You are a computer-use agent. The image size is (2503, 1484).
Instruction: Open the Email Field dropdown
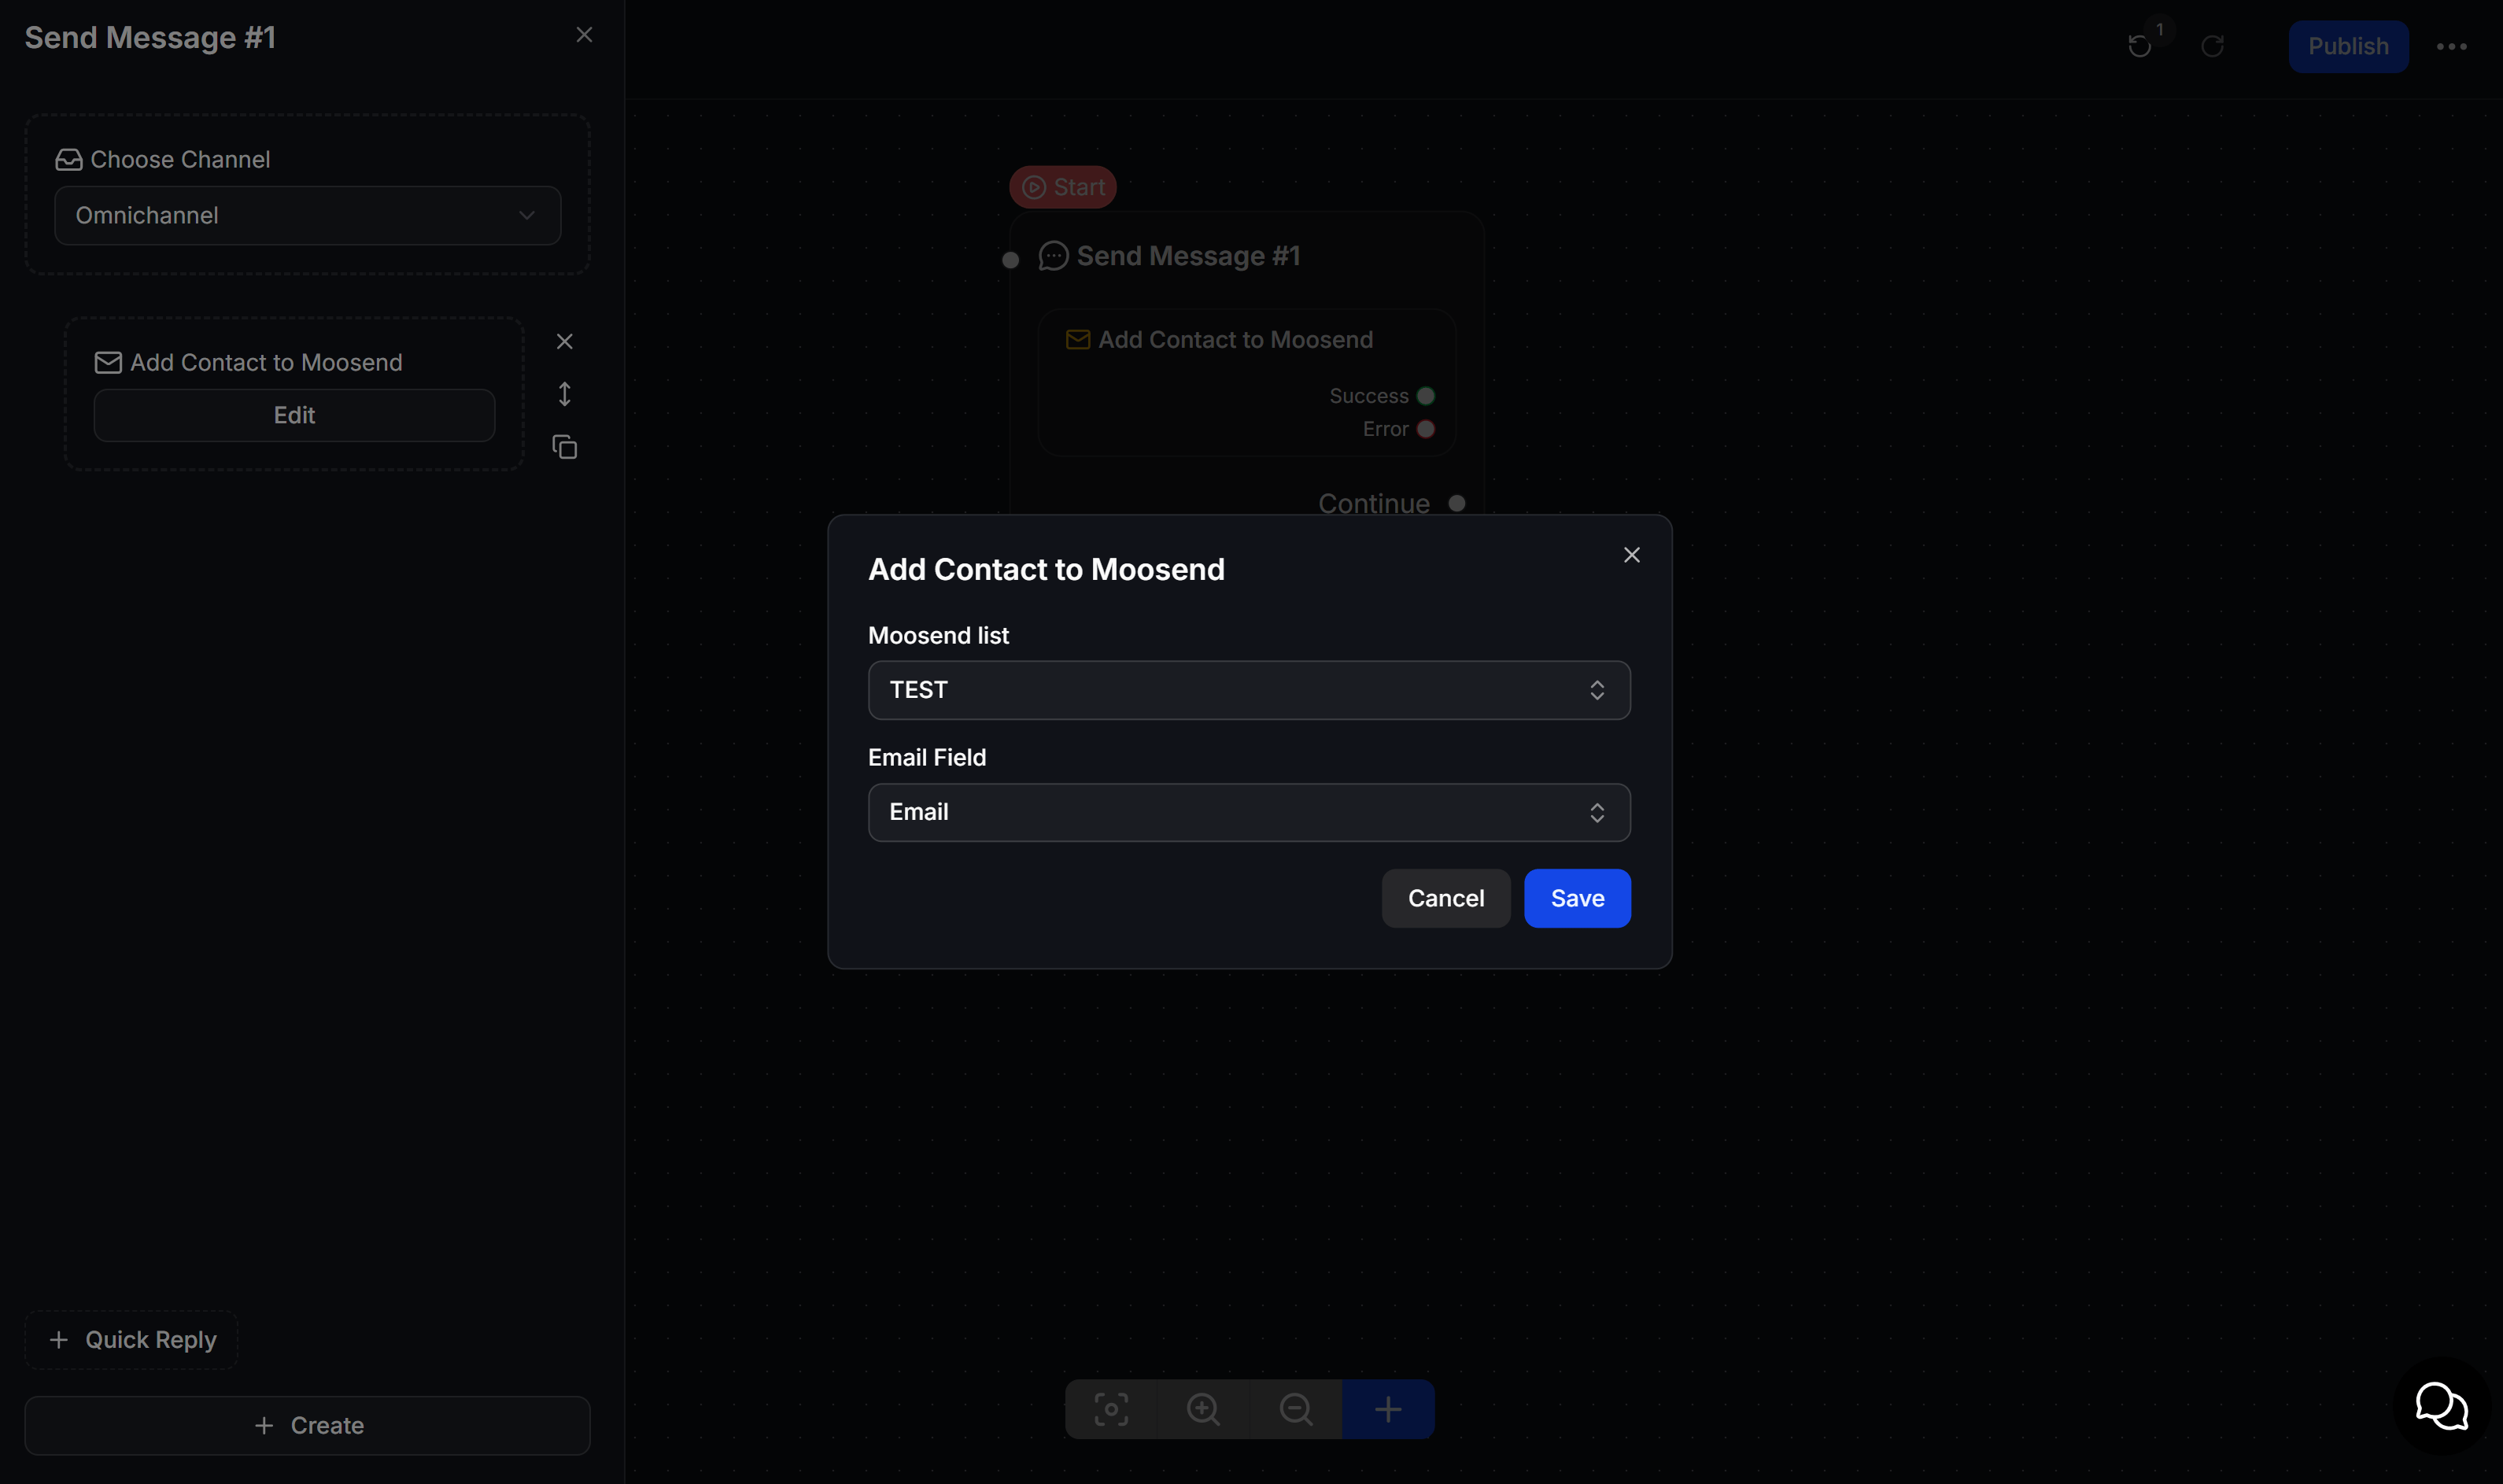[x=1249, y=812]
